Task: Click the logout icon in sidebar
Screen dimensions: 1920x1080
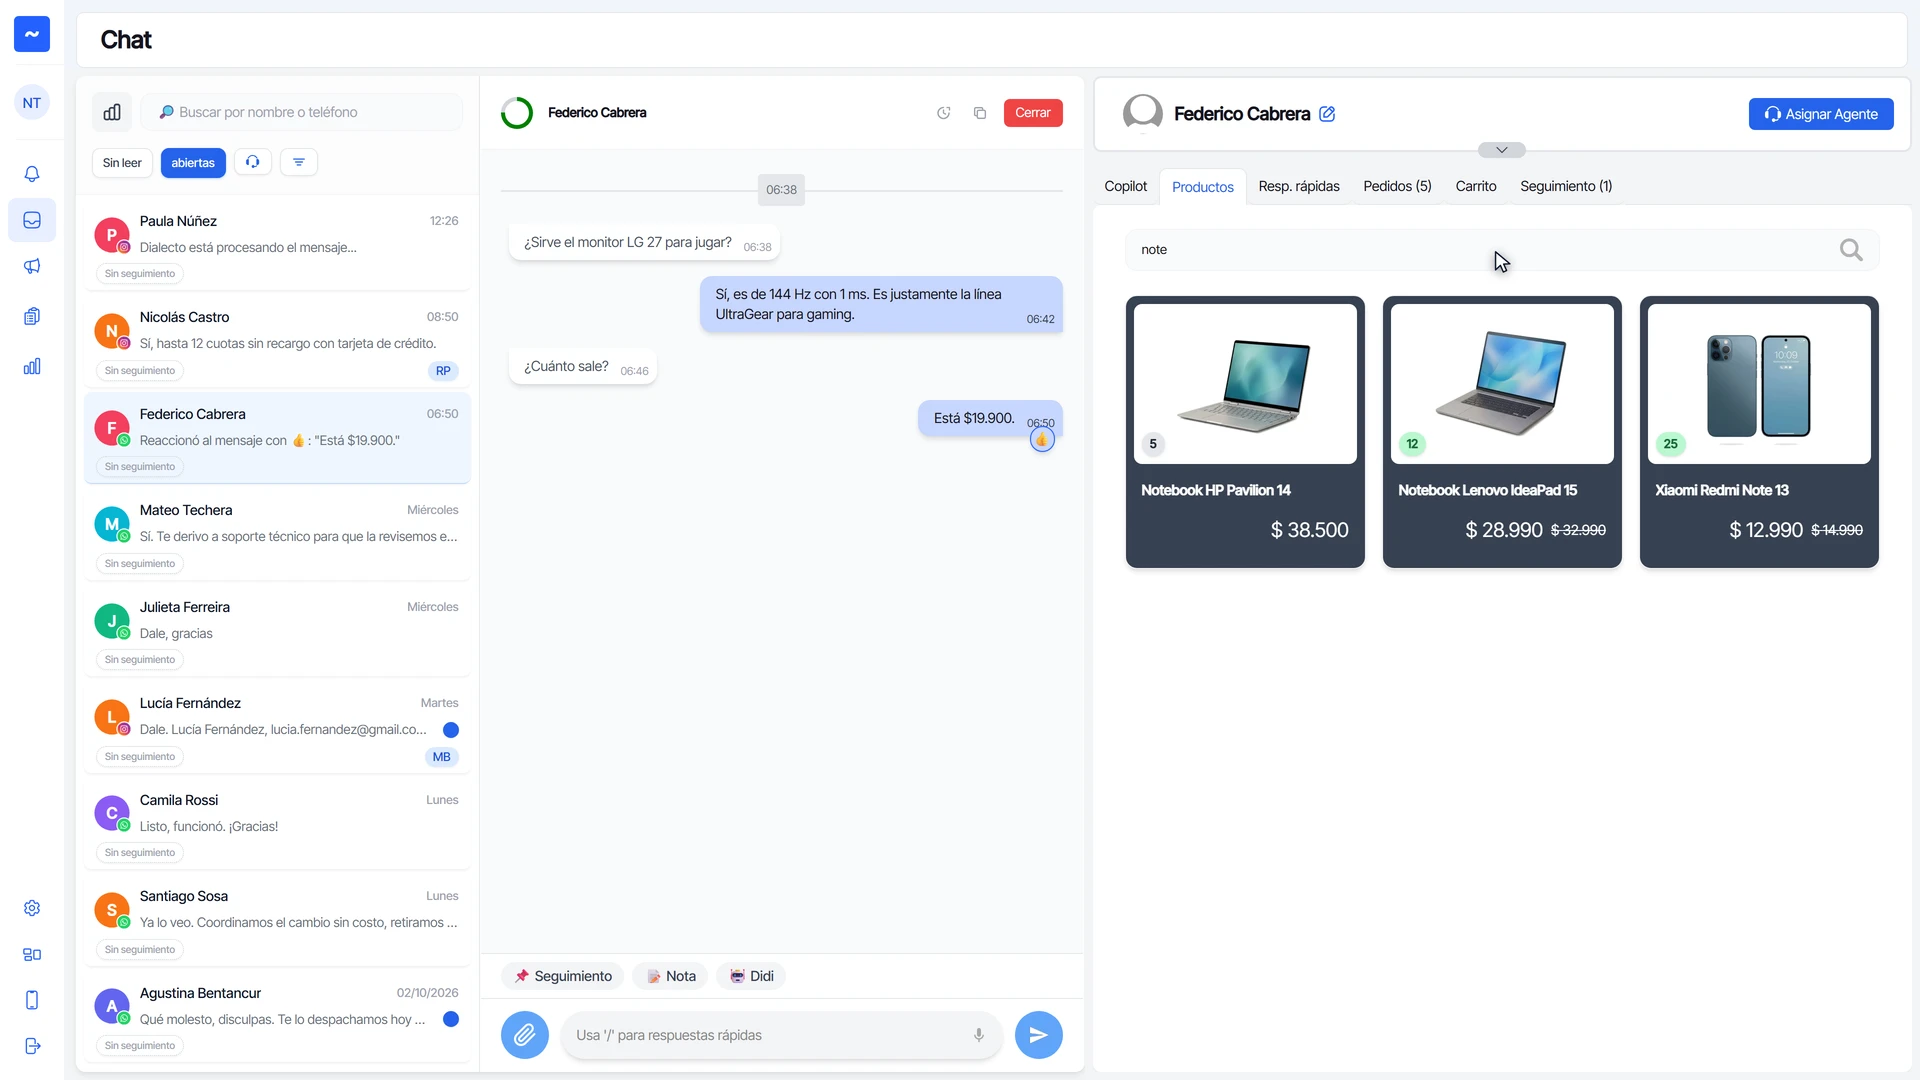Action: pos(32,1046)
